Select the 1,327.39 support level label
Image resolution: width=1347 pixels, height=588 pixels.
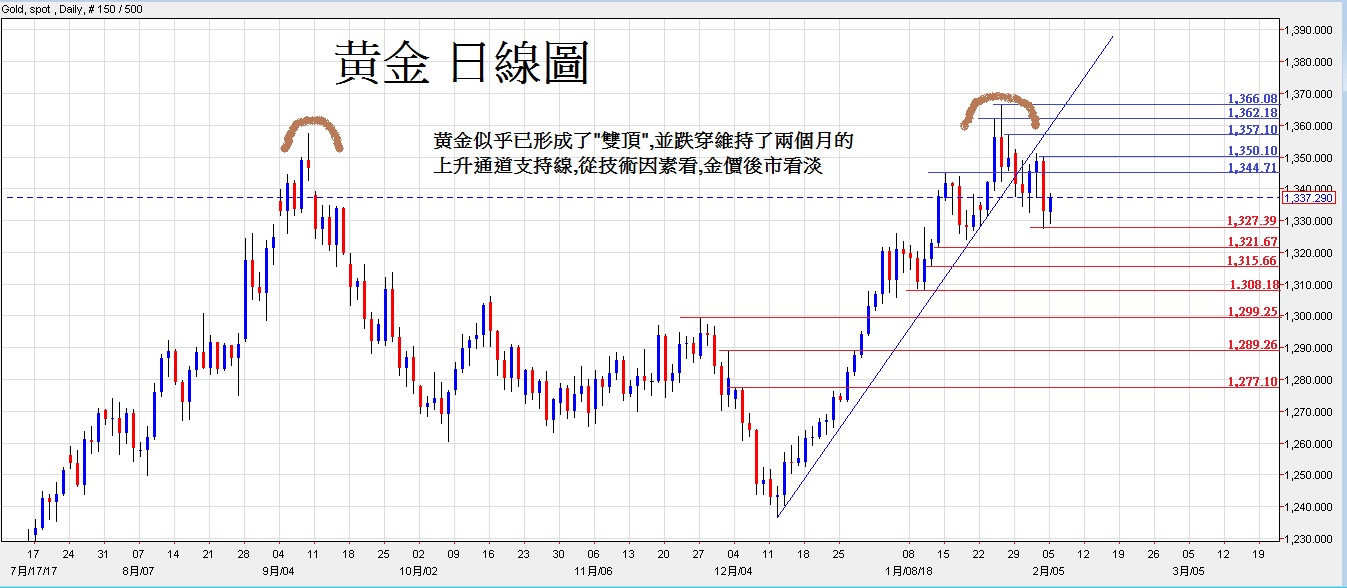pos(1252,221)
